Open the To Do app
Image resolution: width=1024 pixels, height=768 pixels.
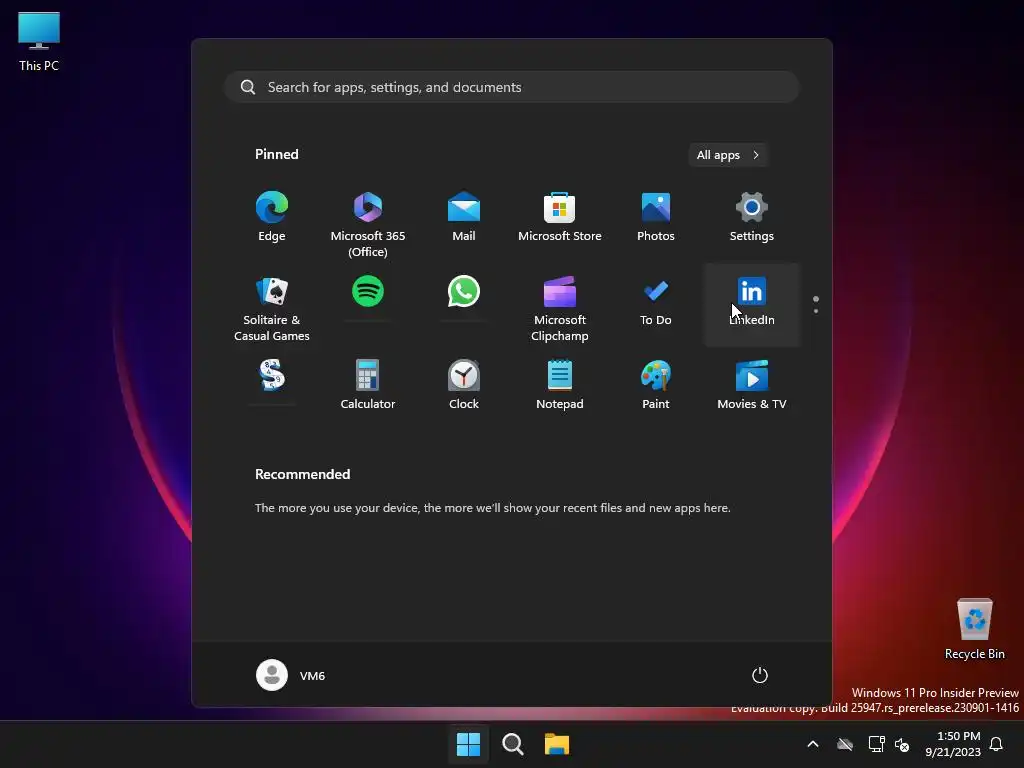(x=656, y=302)
